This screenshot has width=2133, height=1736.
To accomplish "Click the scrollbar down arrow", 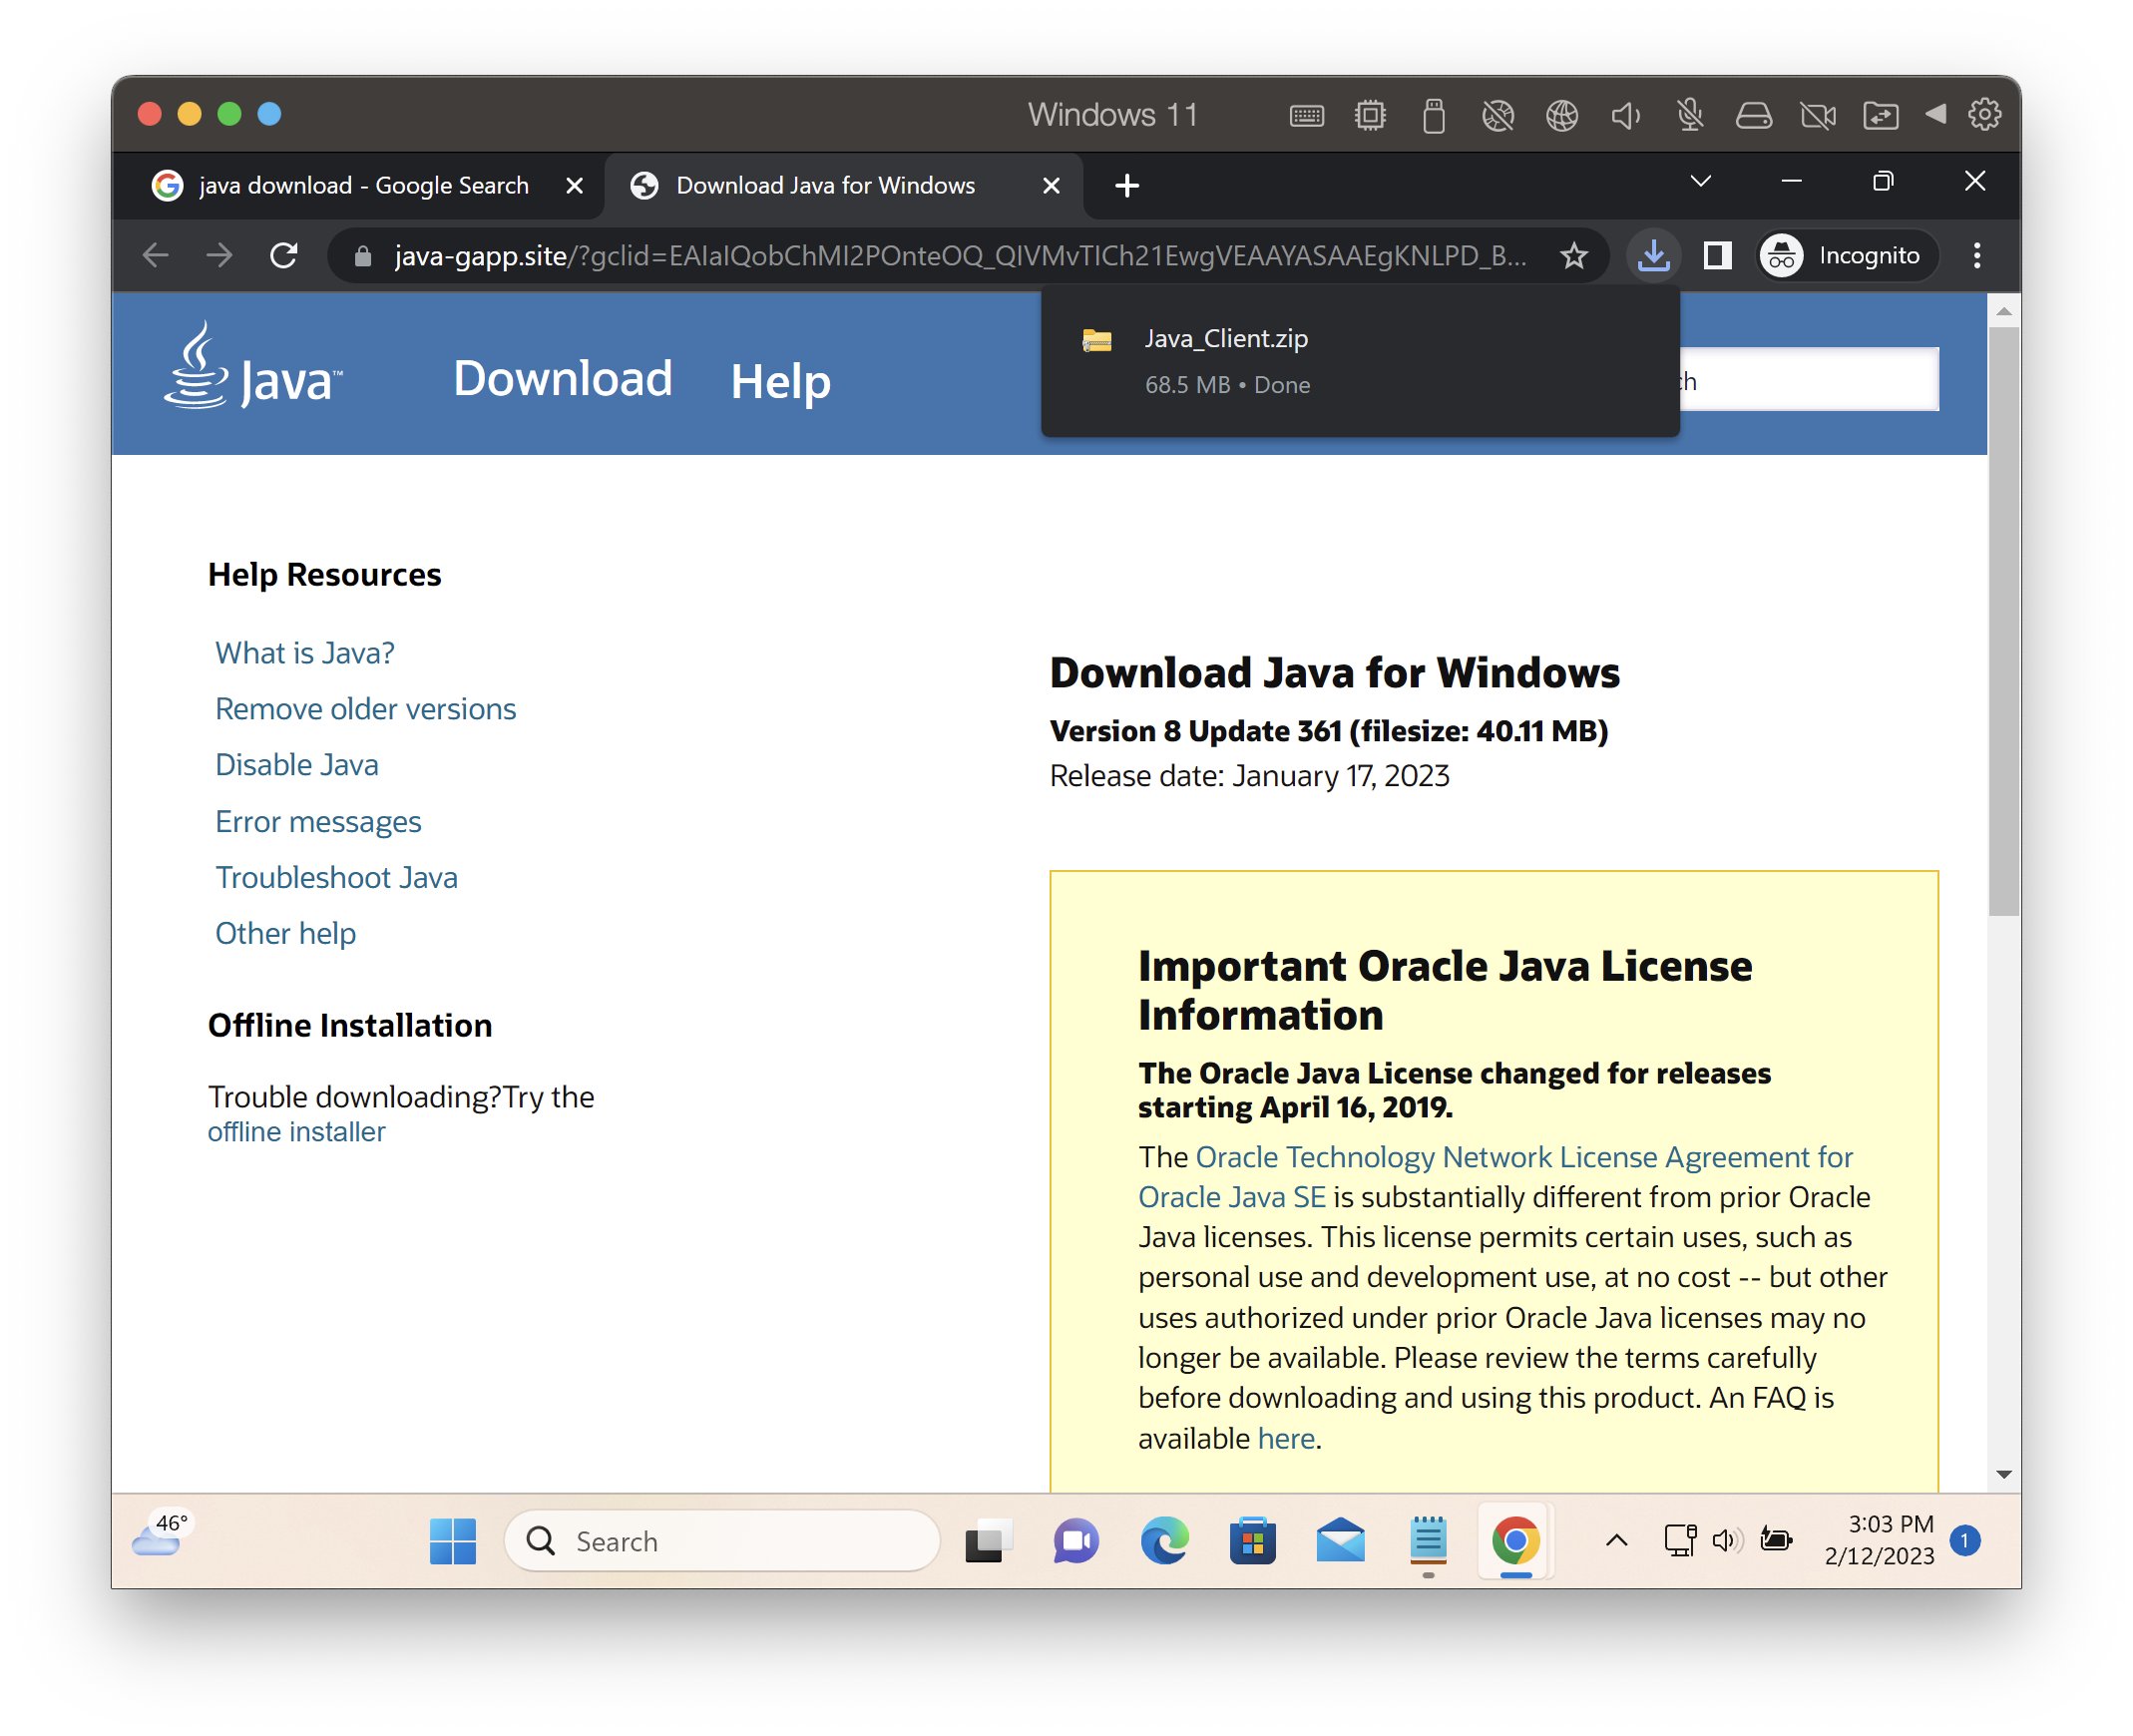I will (x=2003, y=1474).
